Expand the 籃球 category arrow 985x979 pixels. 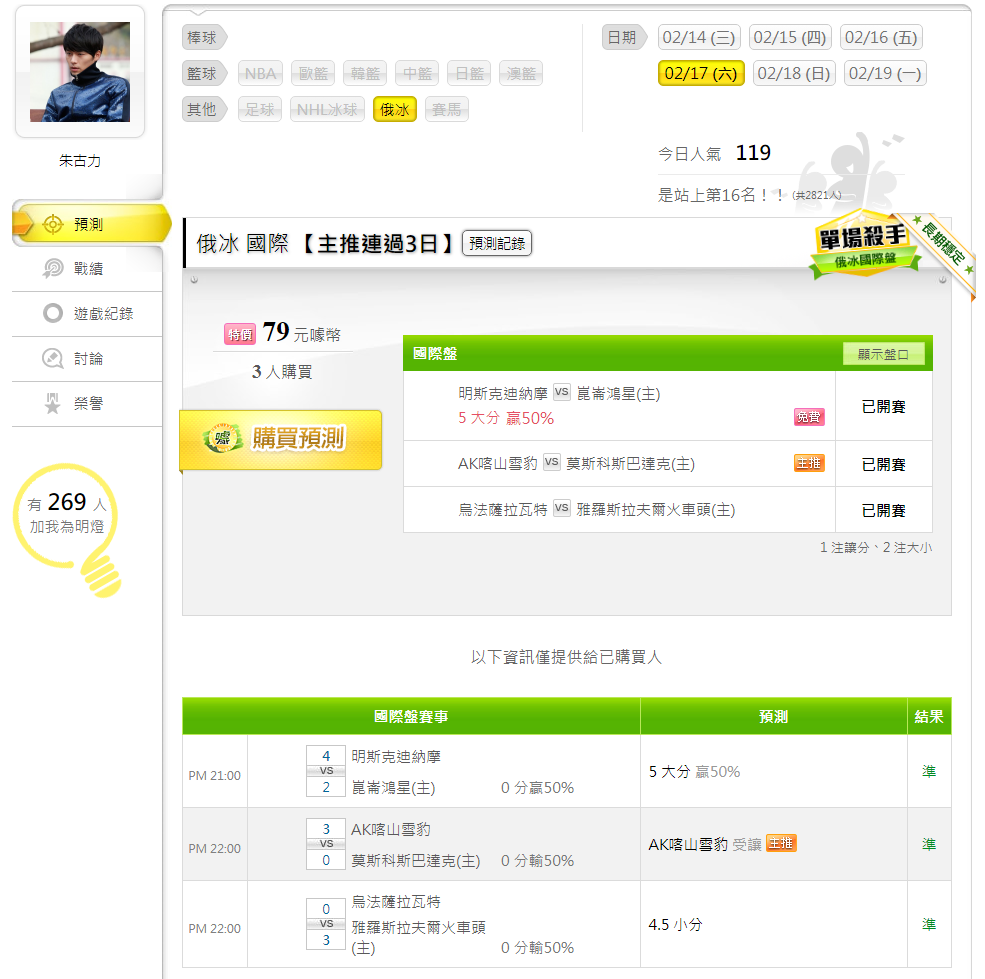204,74
